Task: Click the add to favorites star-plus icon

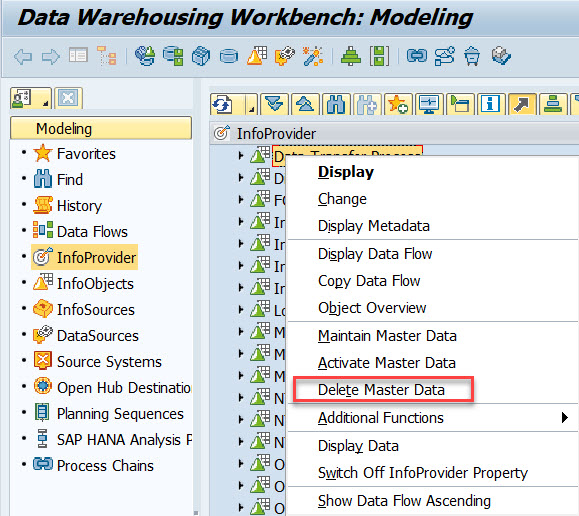Action: tap(398, 104)
